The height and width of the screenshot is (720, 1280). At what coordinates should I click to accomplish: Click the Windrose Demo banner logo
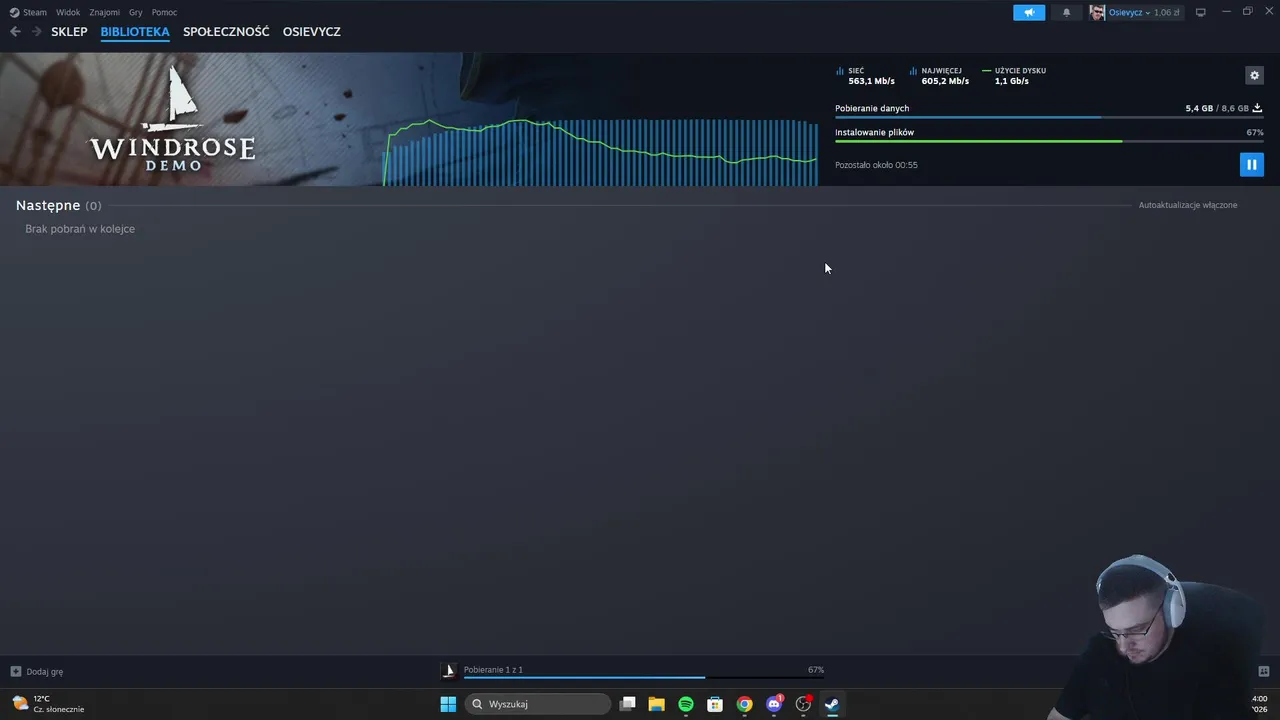pyautogui.click(x=172, y=118)
